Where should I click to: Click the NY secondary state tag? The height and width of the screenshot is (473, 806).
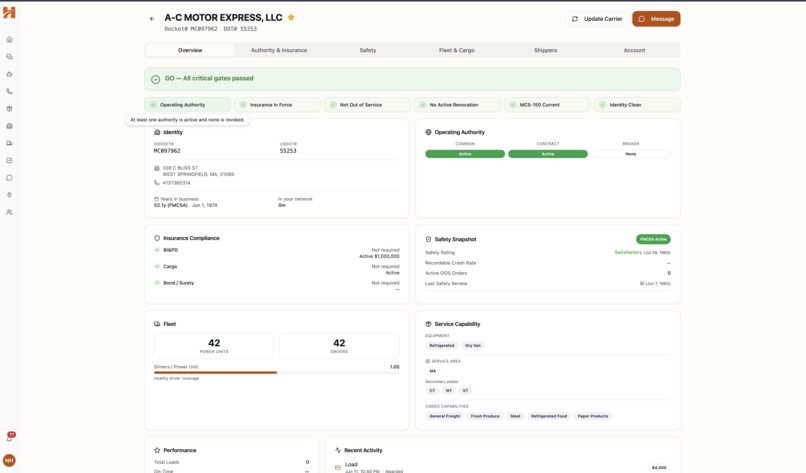[449, 391]
